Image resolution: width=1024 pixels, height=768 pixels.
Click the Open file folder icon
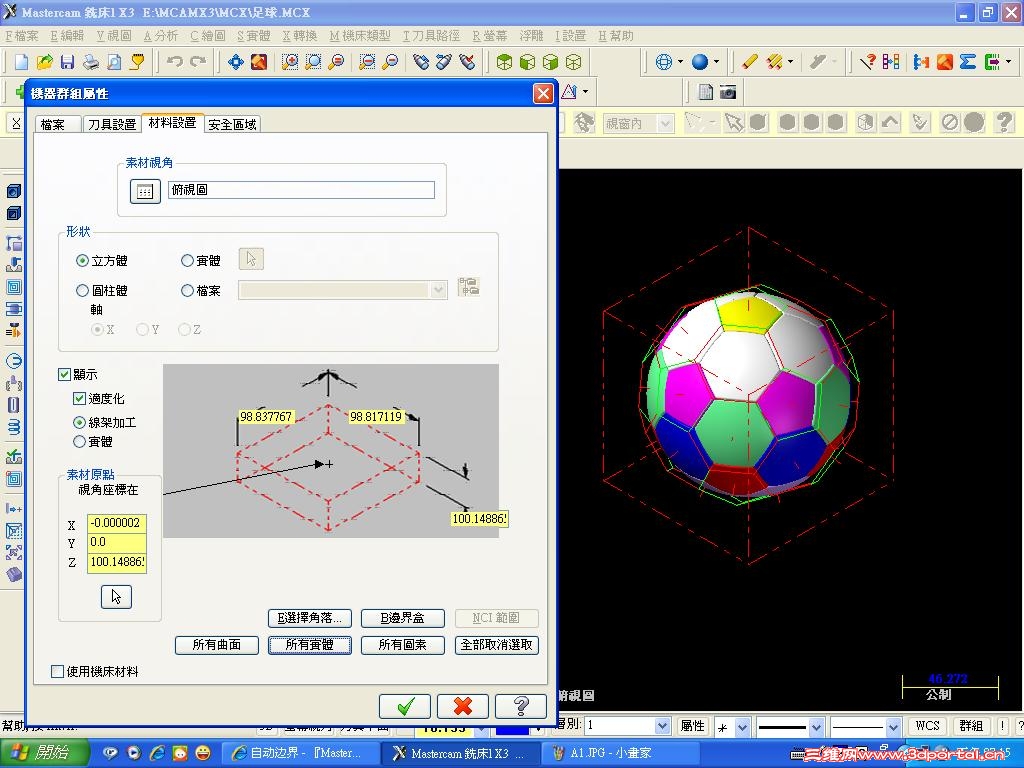click(44, 62)
